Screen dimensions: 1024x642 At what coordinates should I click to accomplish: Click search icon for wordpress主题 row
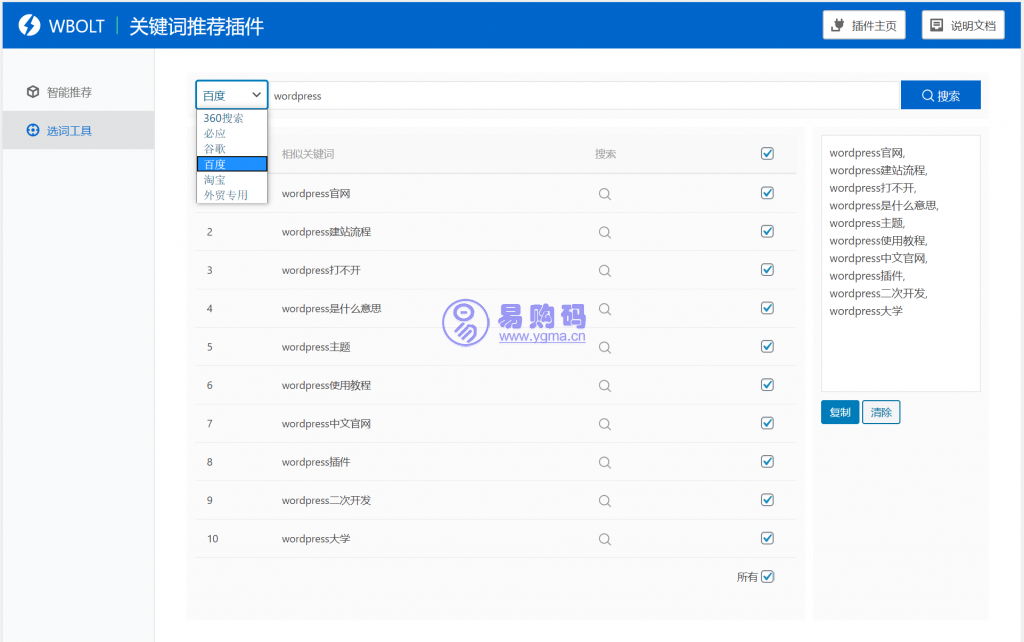click(604, 347)
